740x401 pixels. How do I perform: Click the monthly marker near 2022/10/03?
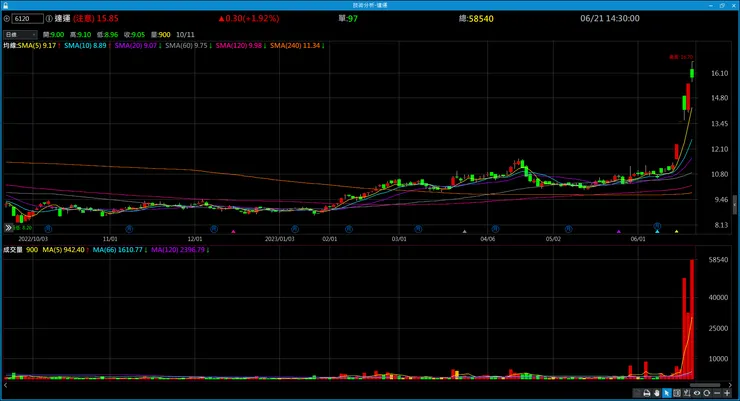click(48, 229)
